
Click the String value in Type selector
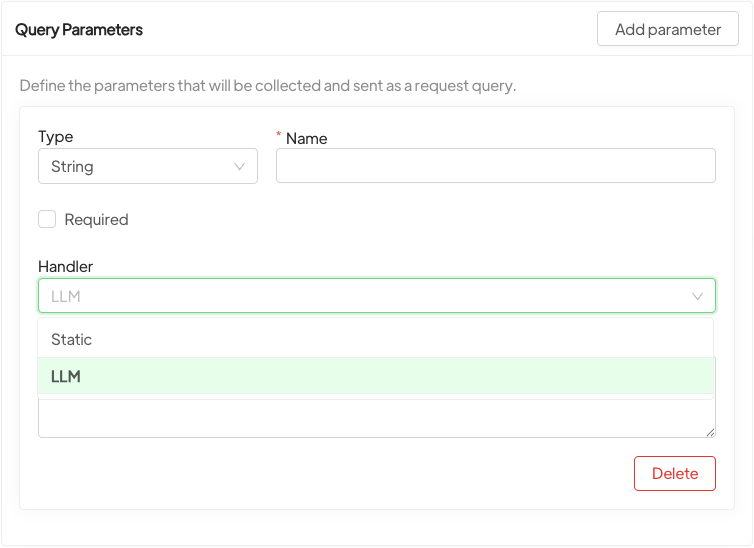tap(72, 167)
